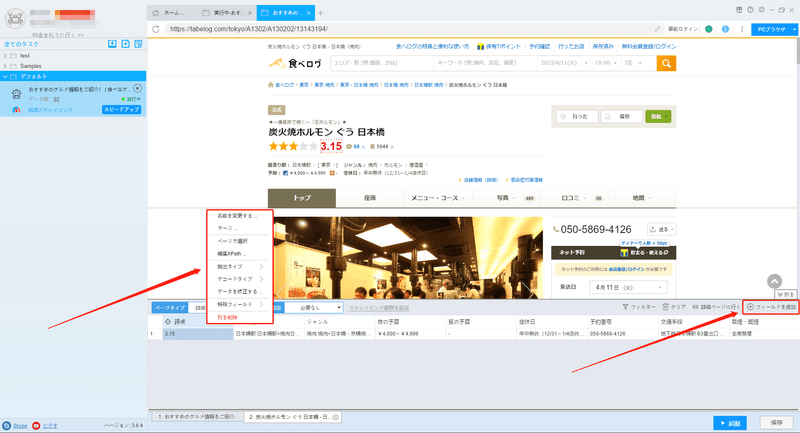Click the エリア・駅 search input
Image resolution: width=800 pixels, height=433 pixels.
click(382, 63)
